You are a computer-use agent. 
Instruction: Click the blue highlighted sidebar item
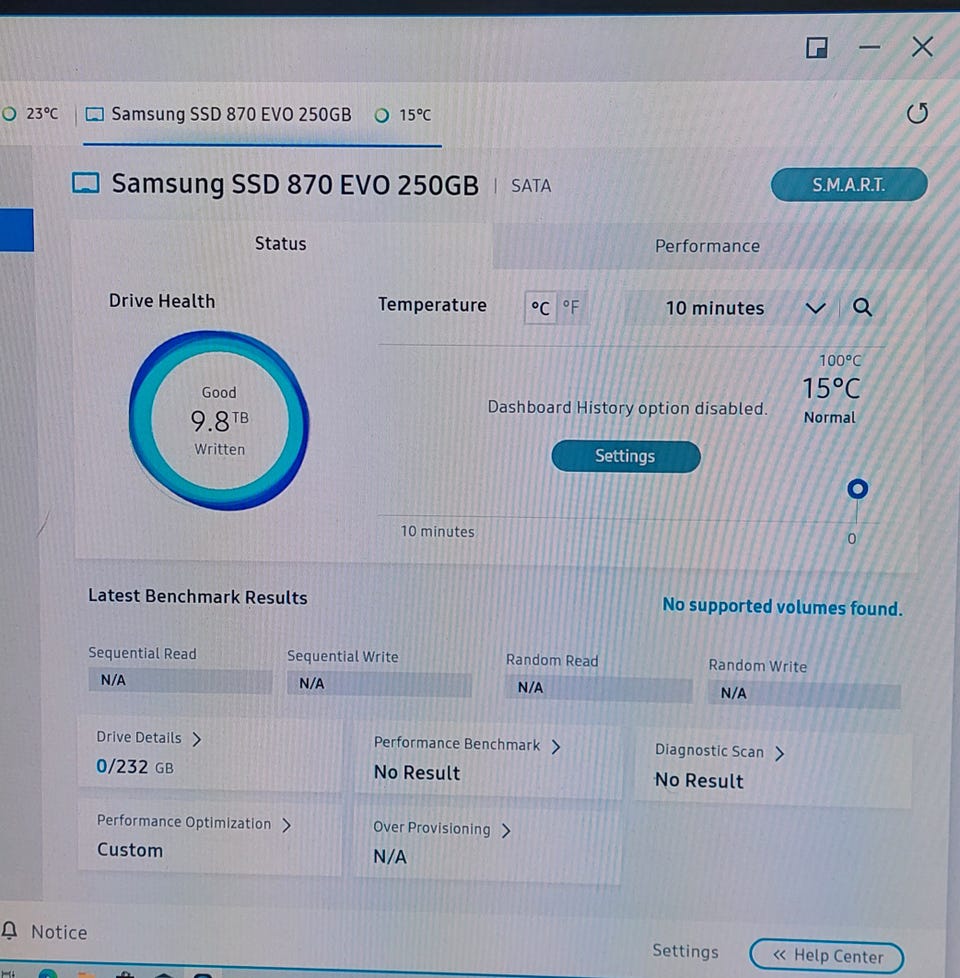(x=16, y=230)
